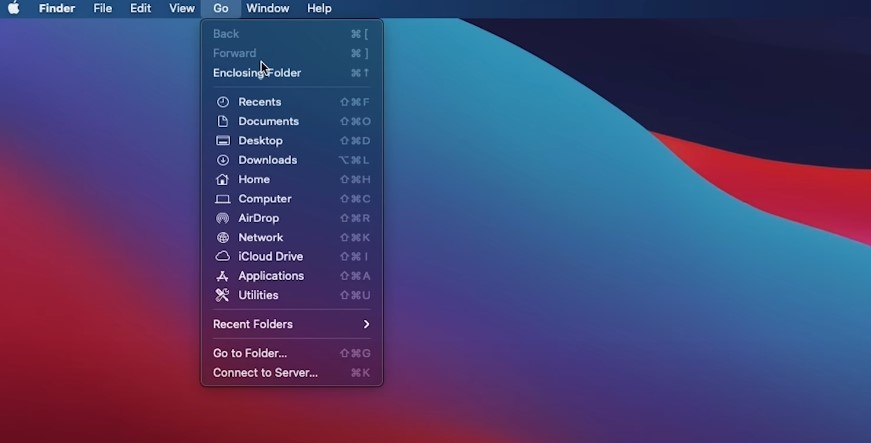This screenshot has height=443, width=871.
Task: Choose Enclosing Folder from Go menu
Action: (292, 73)
